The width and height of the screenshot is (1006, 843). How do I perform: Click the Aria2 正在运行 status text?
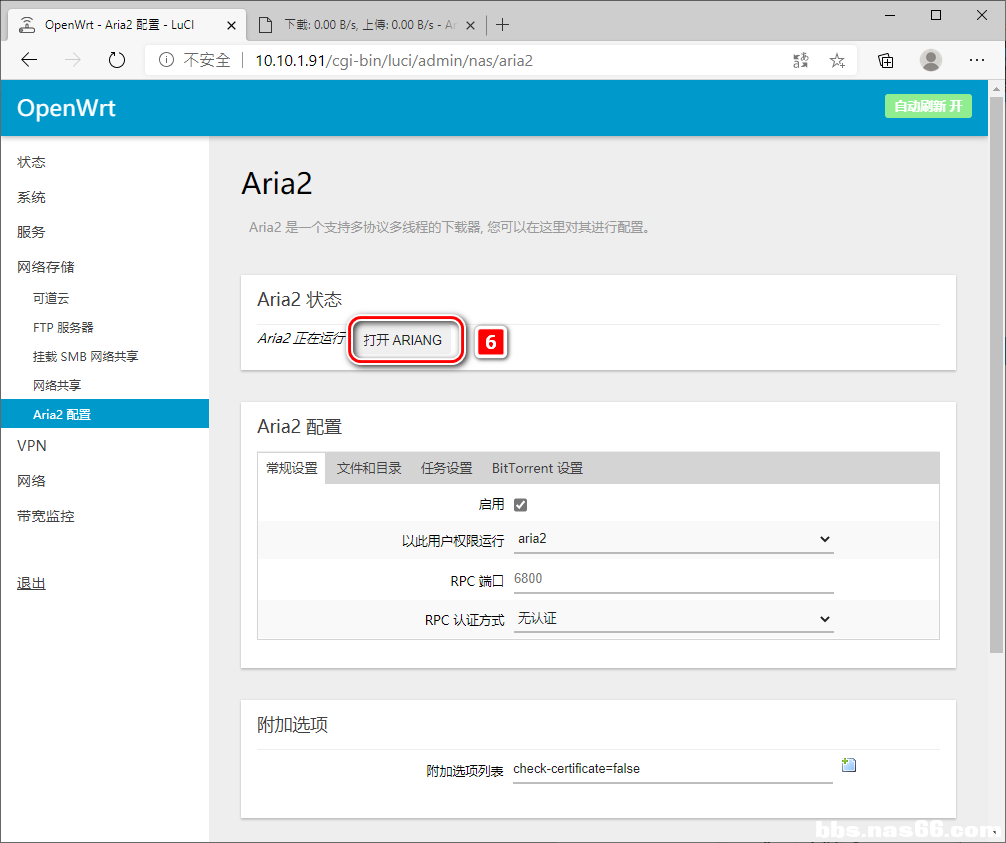point(300,338)
